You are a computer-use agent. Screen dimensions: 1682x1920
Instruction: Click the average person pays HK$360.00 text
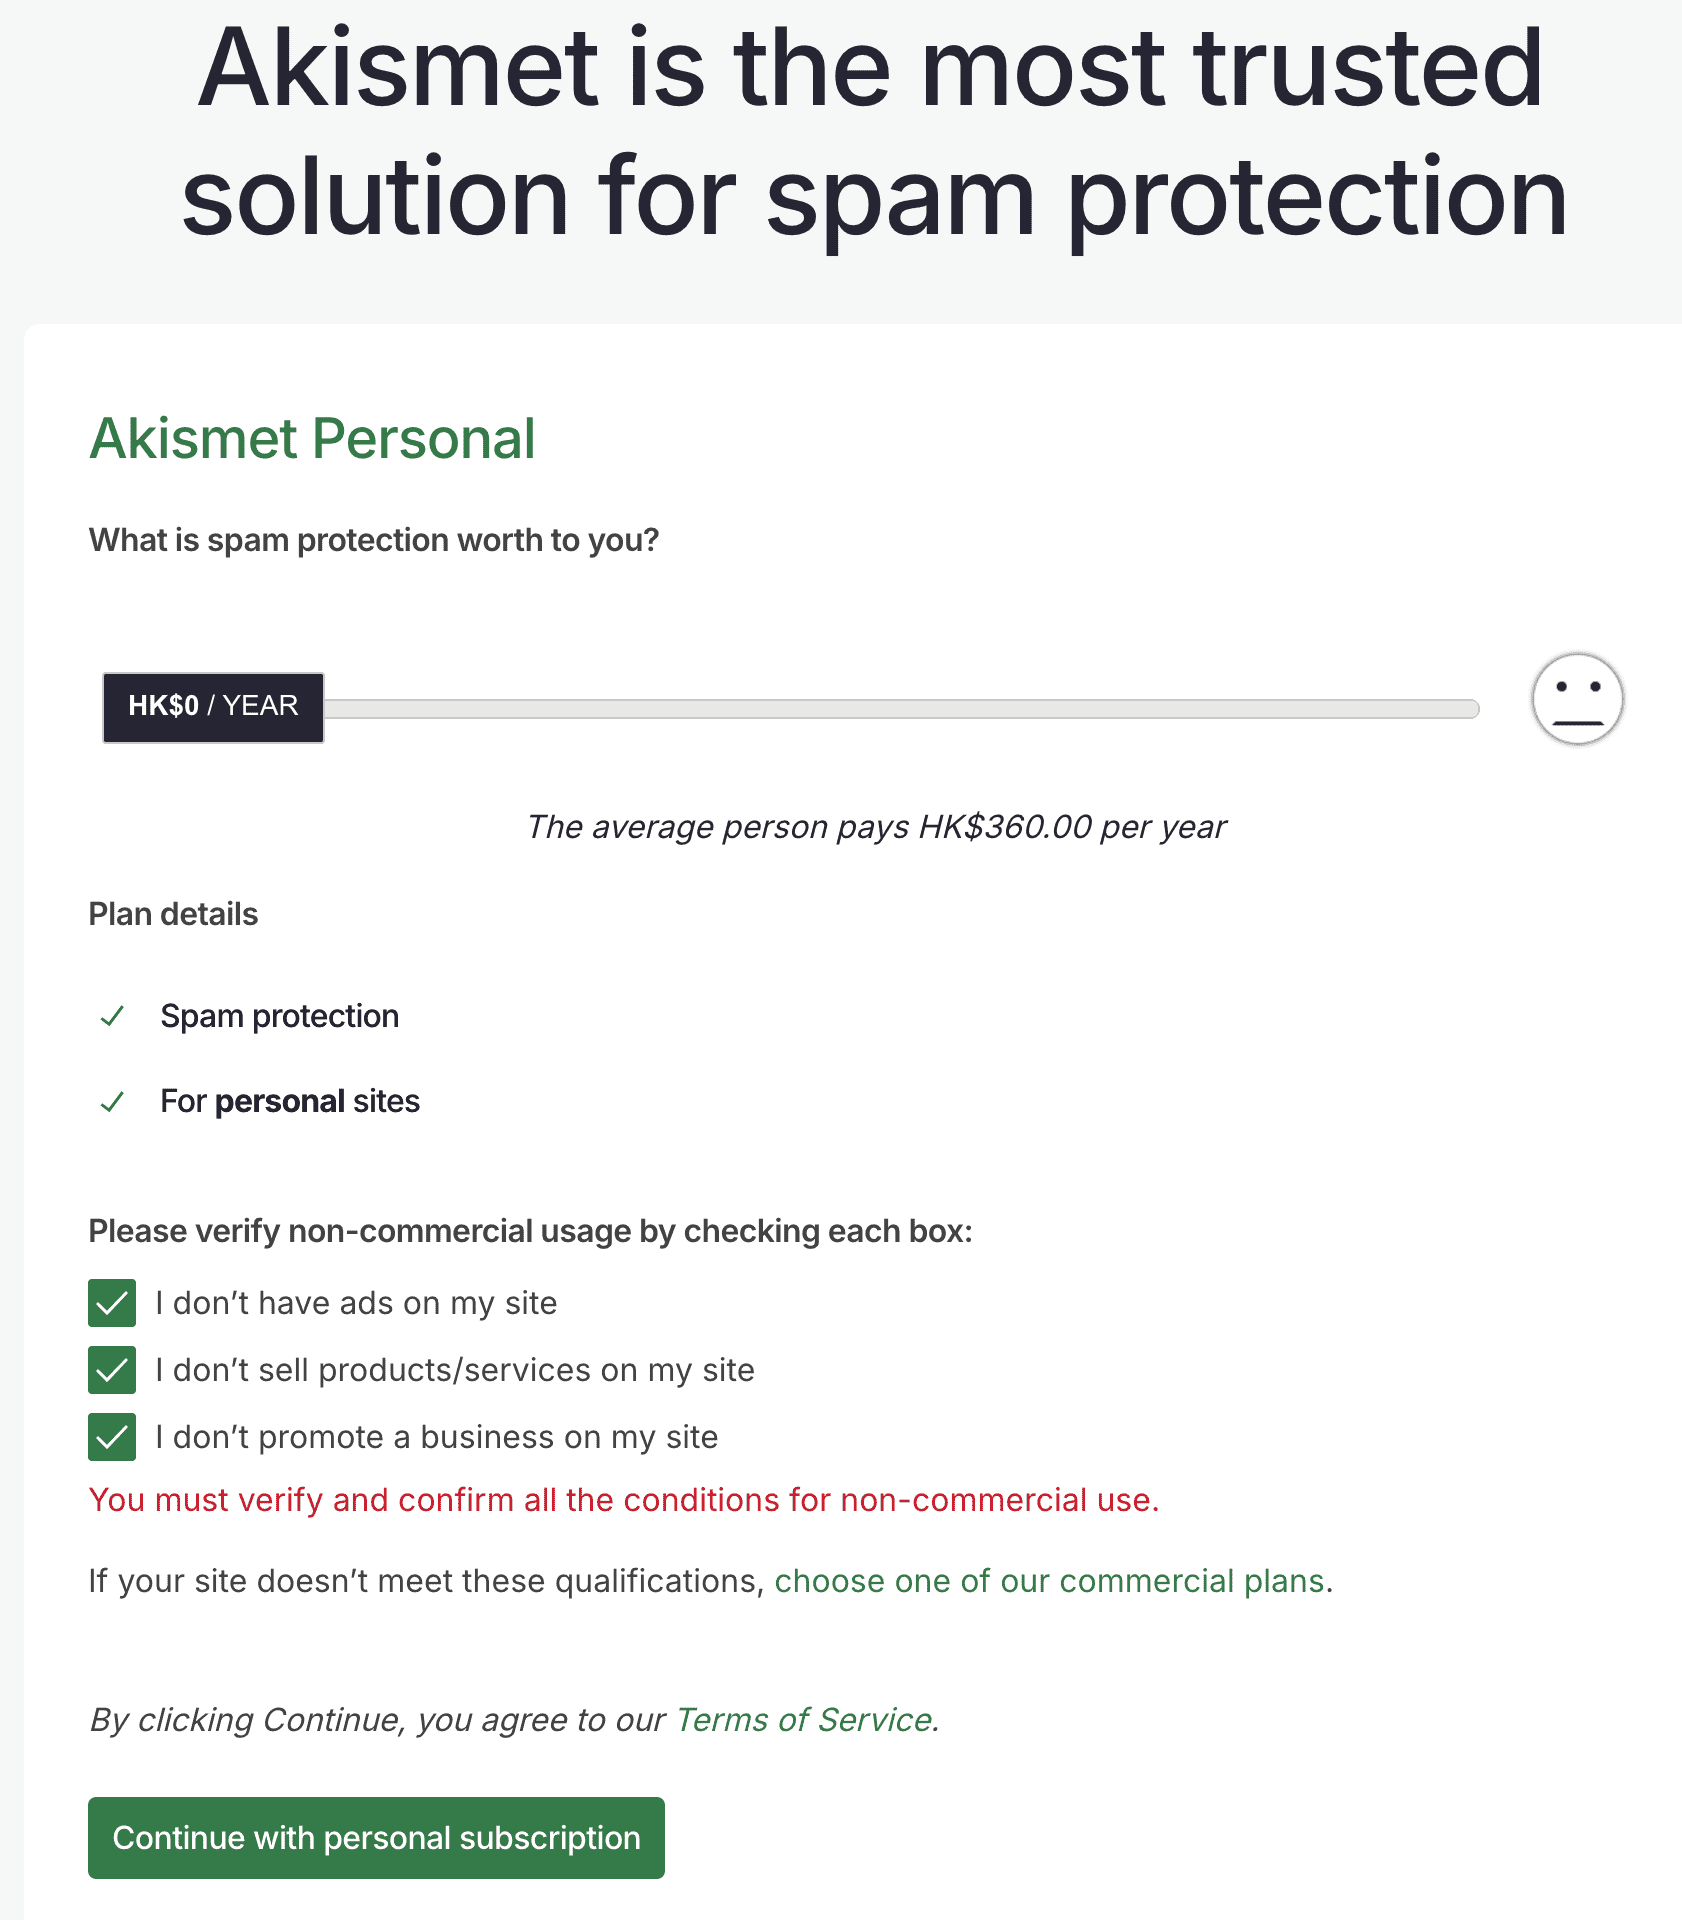tap(876, 827)
